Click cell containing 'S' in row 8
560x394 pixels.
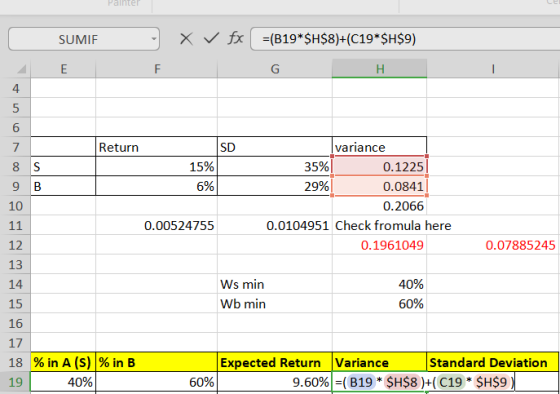pos(63,166)
